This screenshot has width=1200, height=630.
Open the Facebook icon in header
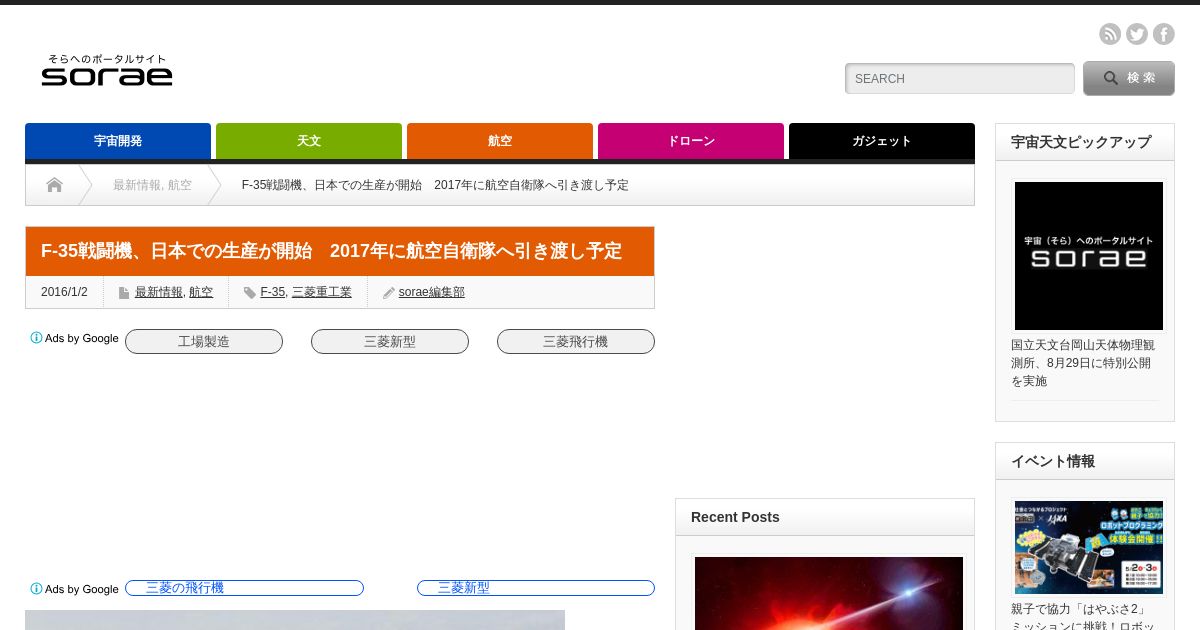tap(1164, 34)
